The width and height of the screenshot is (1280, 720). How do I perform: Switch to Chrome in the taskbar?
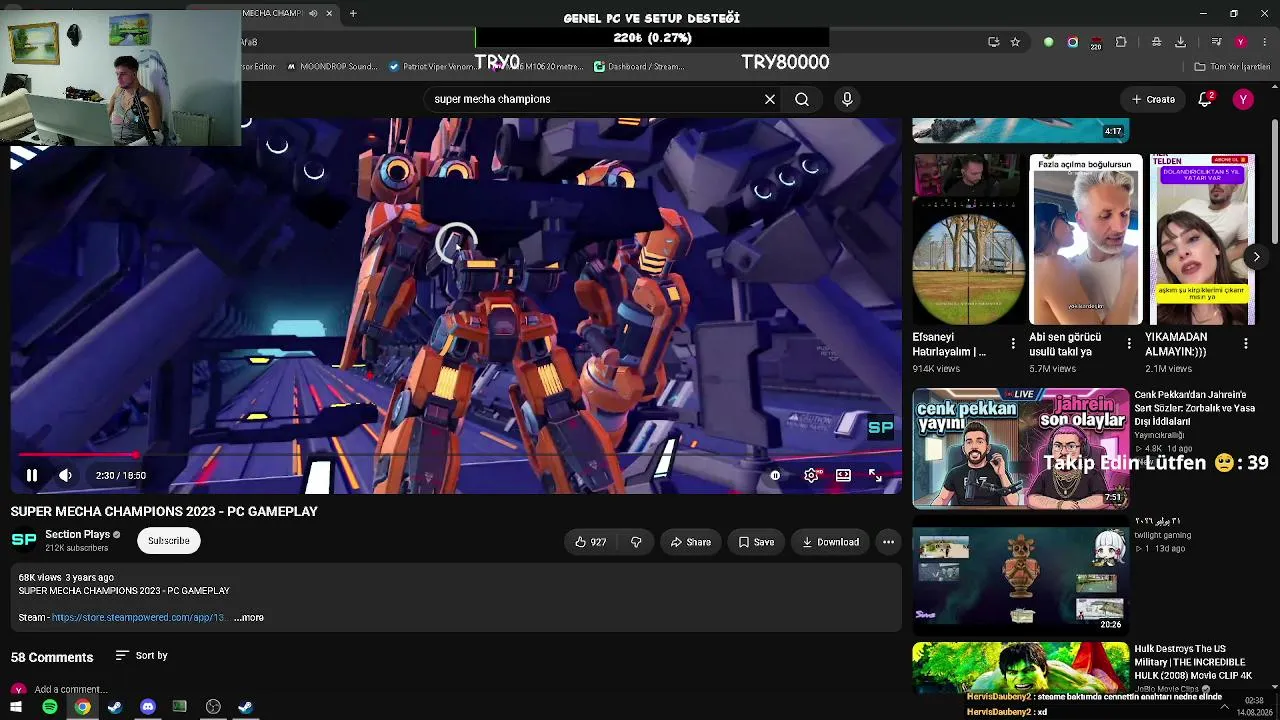click(x=82, y=707)
